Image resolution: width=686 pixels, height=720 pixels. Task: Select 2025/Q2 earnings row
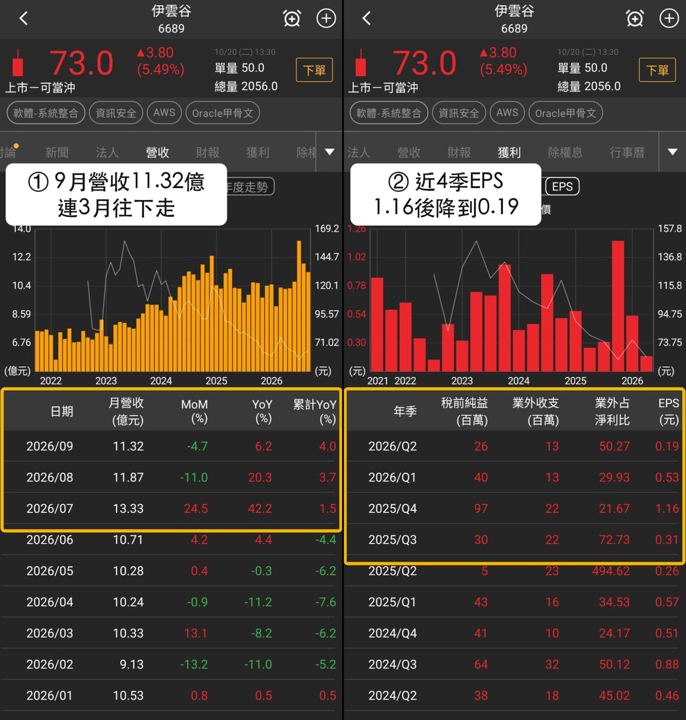(x=514, y=571)
